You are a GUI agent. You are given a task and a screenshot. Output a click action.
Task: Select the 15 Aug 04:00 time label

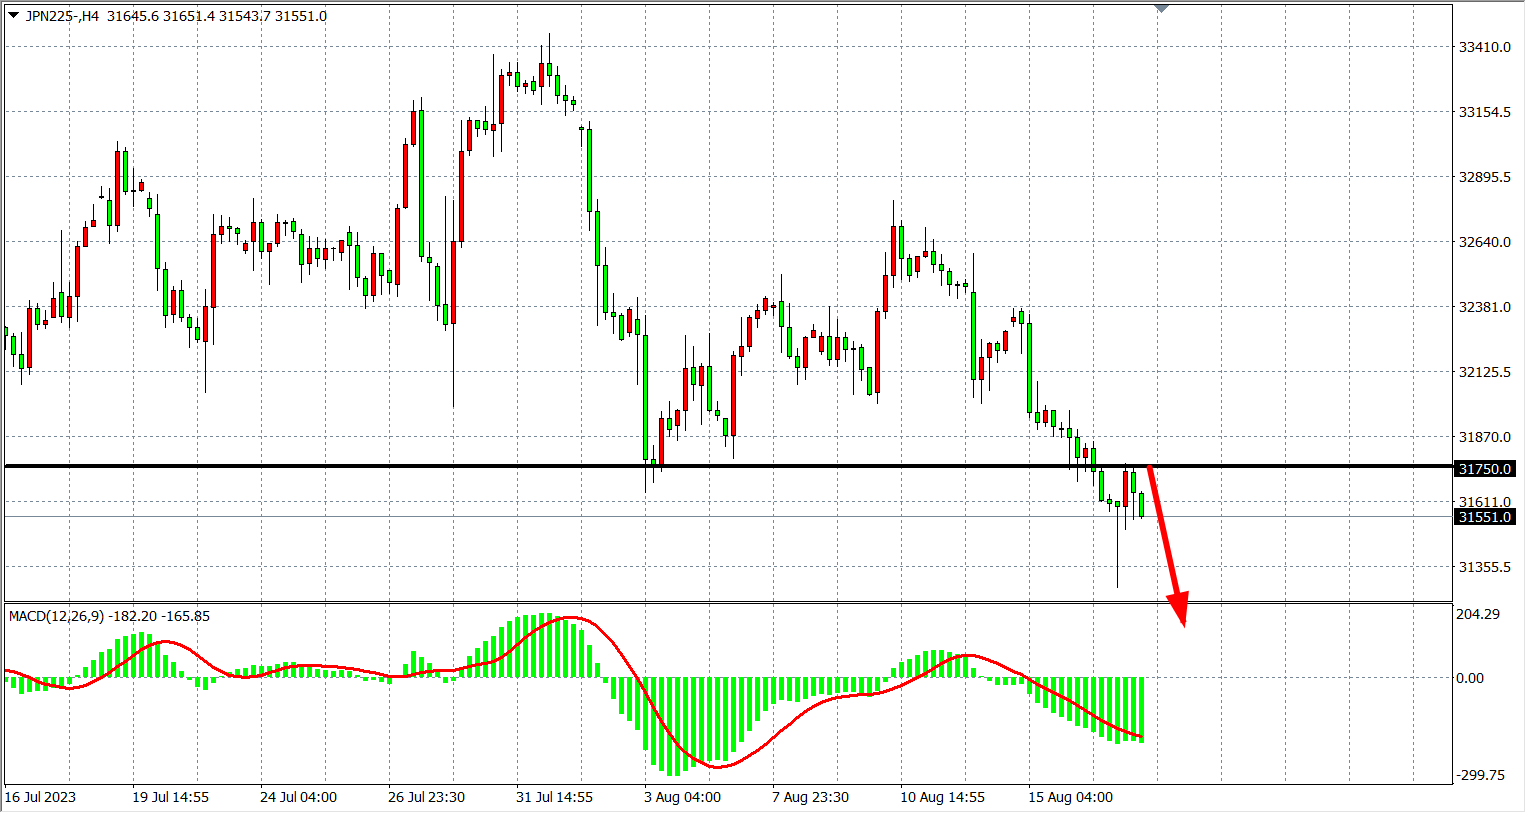click(x=1070, y=797)
